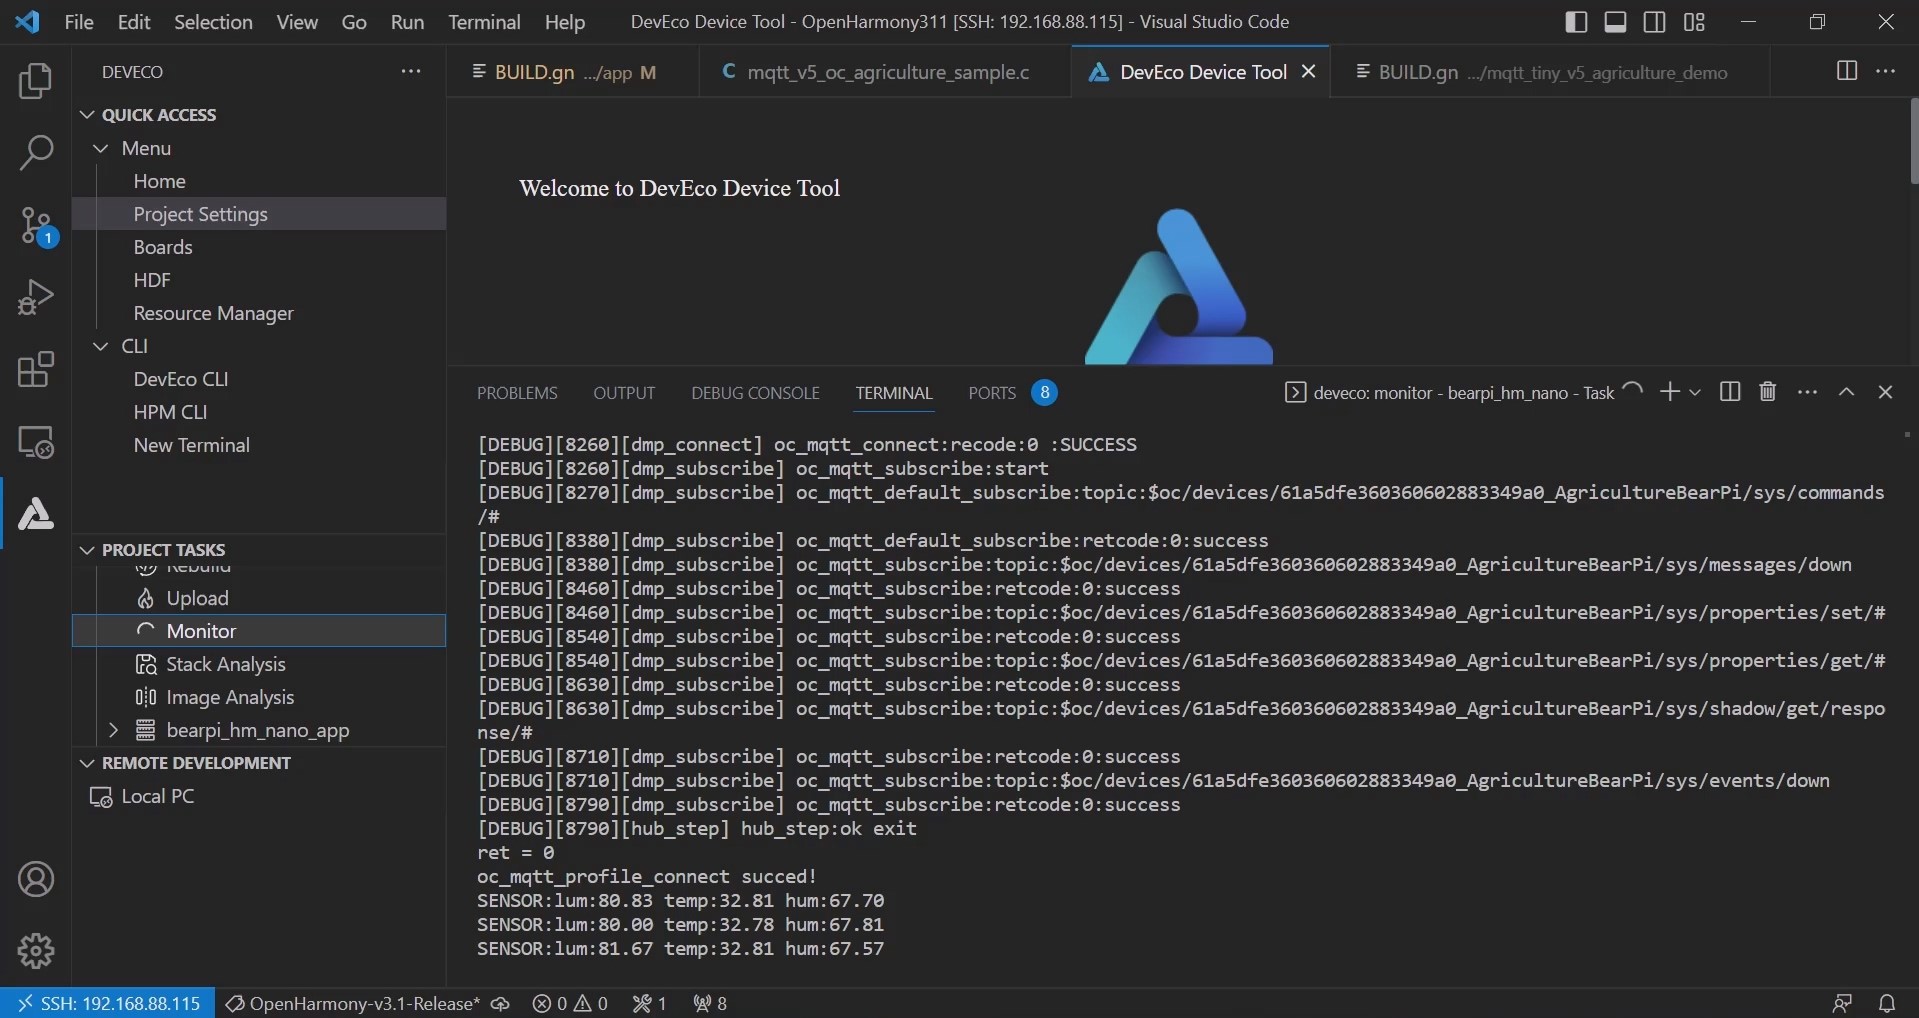Open the Extensions view

coord(36,369)
